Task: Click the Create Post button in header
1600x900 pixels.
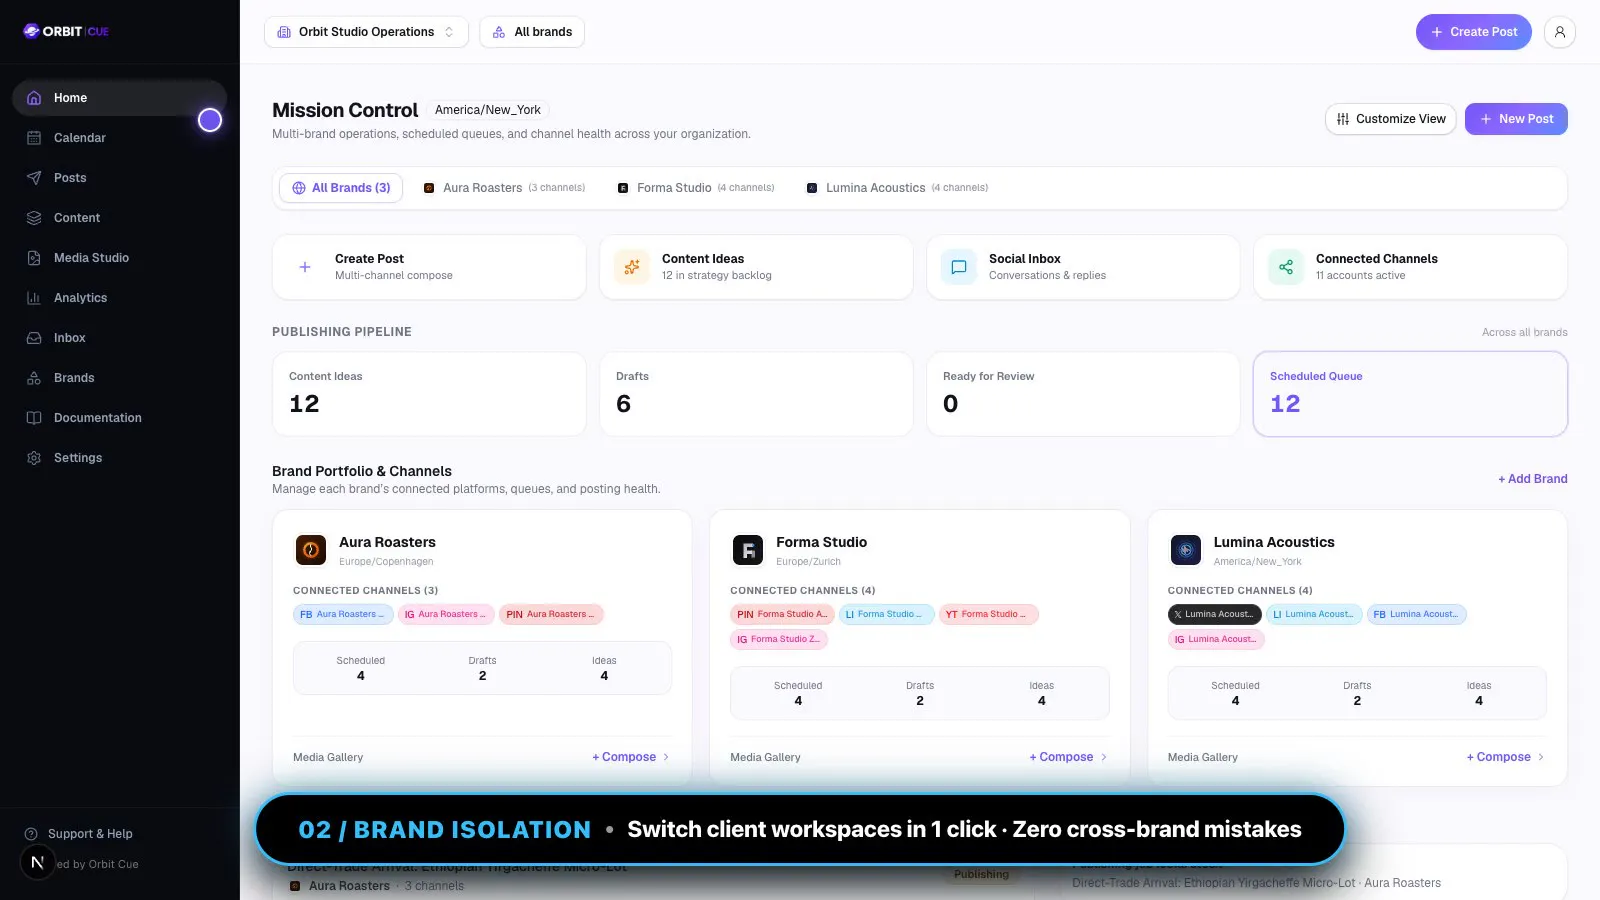Action: [x=1473, y=32]
